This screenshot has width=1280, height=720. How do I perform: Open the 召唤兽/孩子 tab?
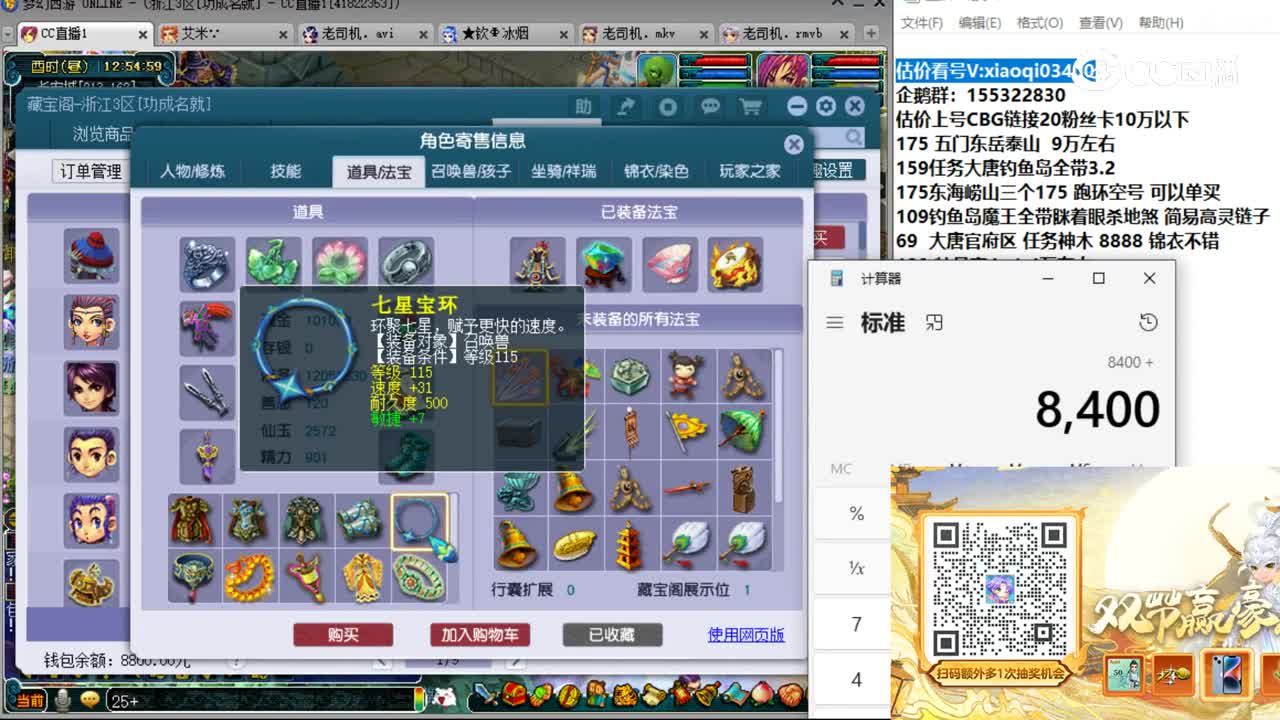pyautogui.click(x=471, y=171)
